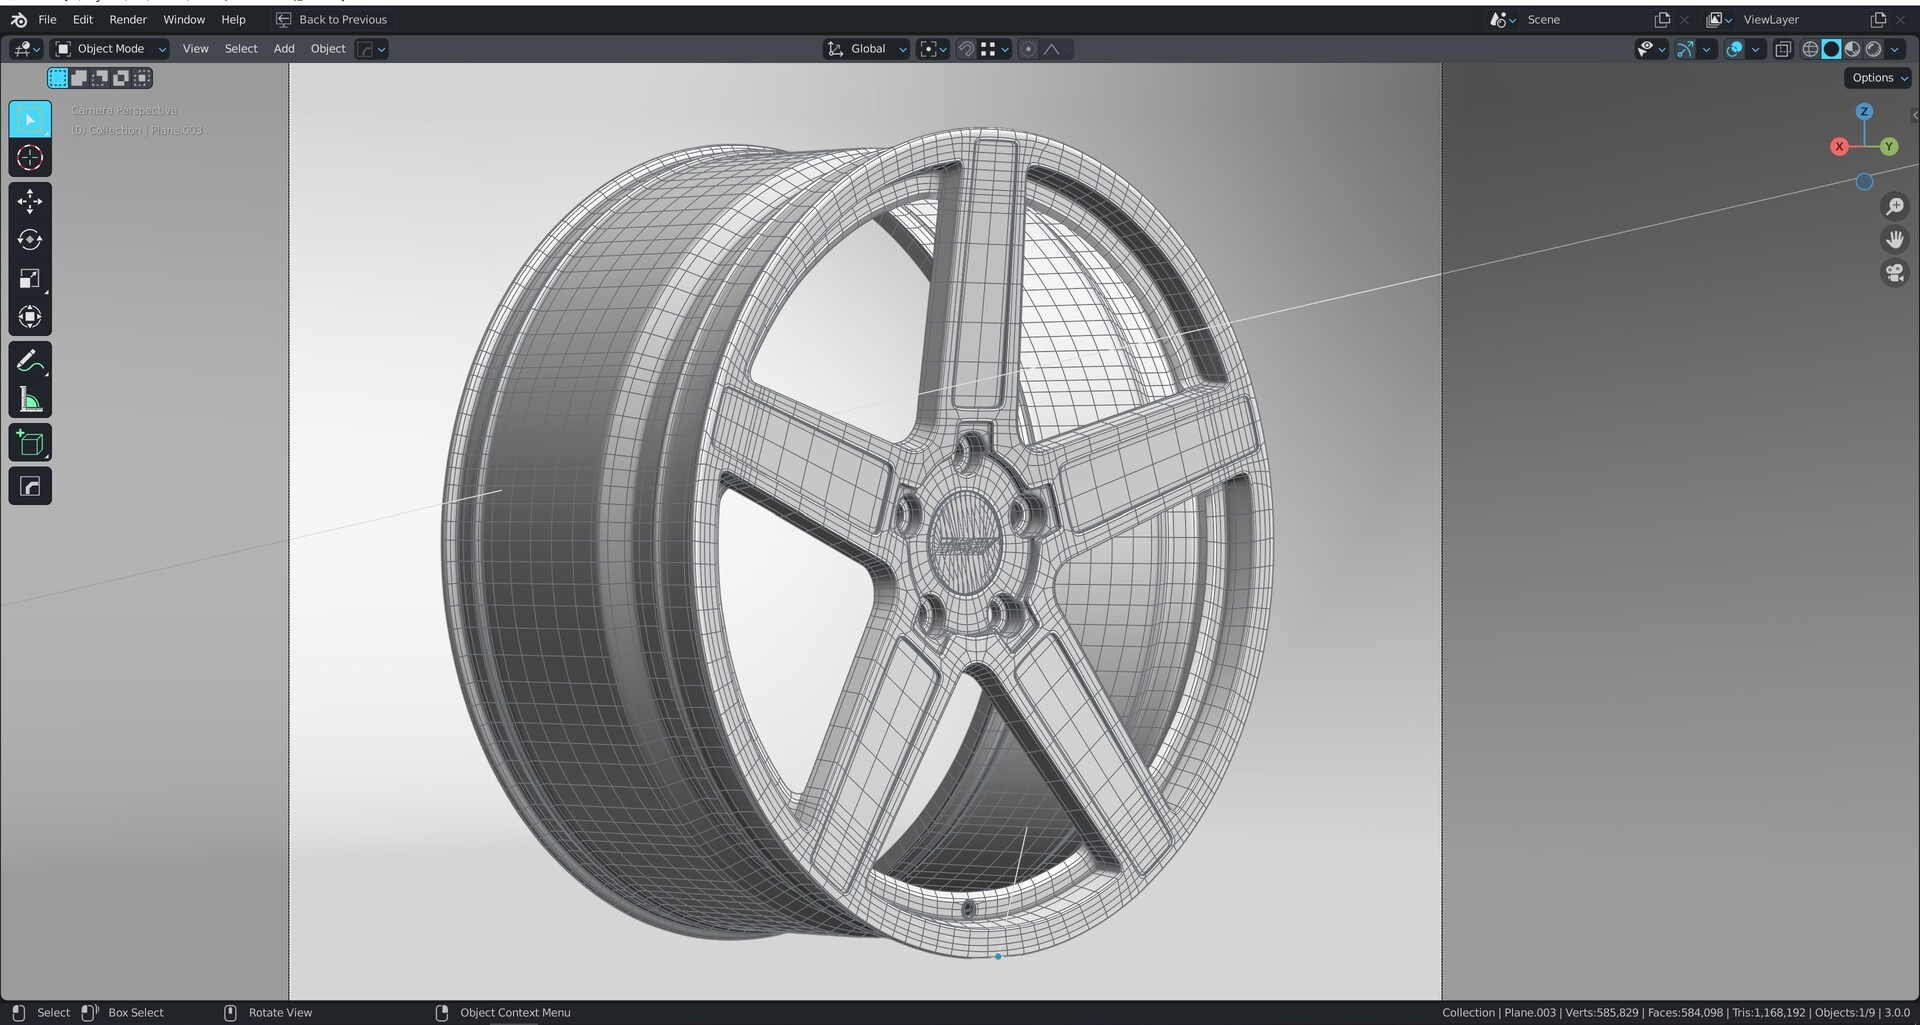1920x1025 pixels.
Task: Select the Annotate pencil tool
Action: click(30, 361)
